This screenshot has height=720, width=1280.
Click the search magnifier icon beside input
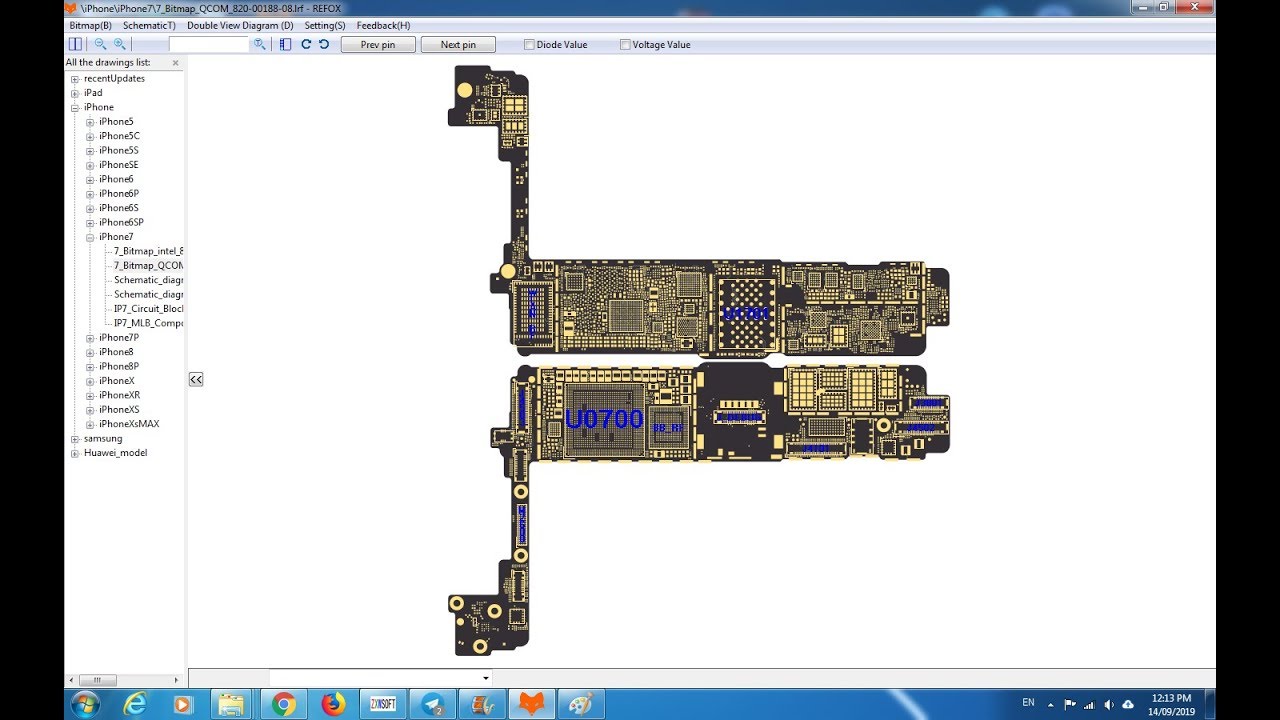point(260,44)
